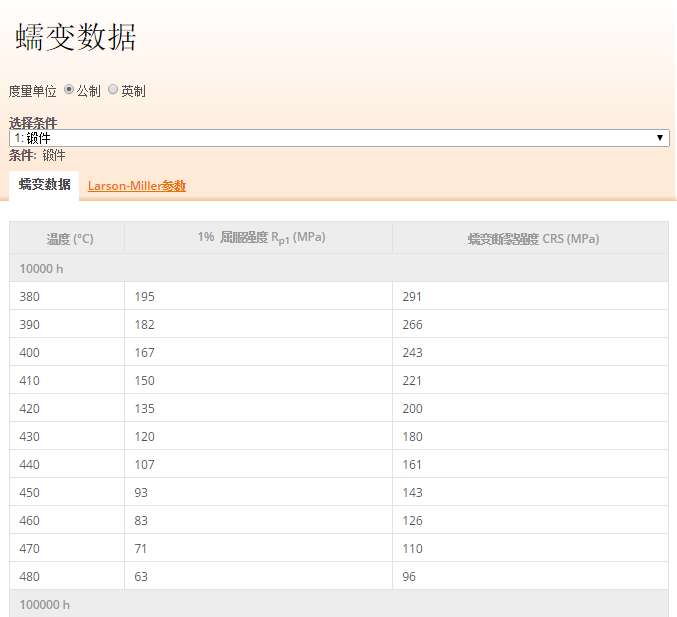Select the 公制 metric radio button
The height and width of the screenshot is (617, 677).
click(x=69, y=90)
